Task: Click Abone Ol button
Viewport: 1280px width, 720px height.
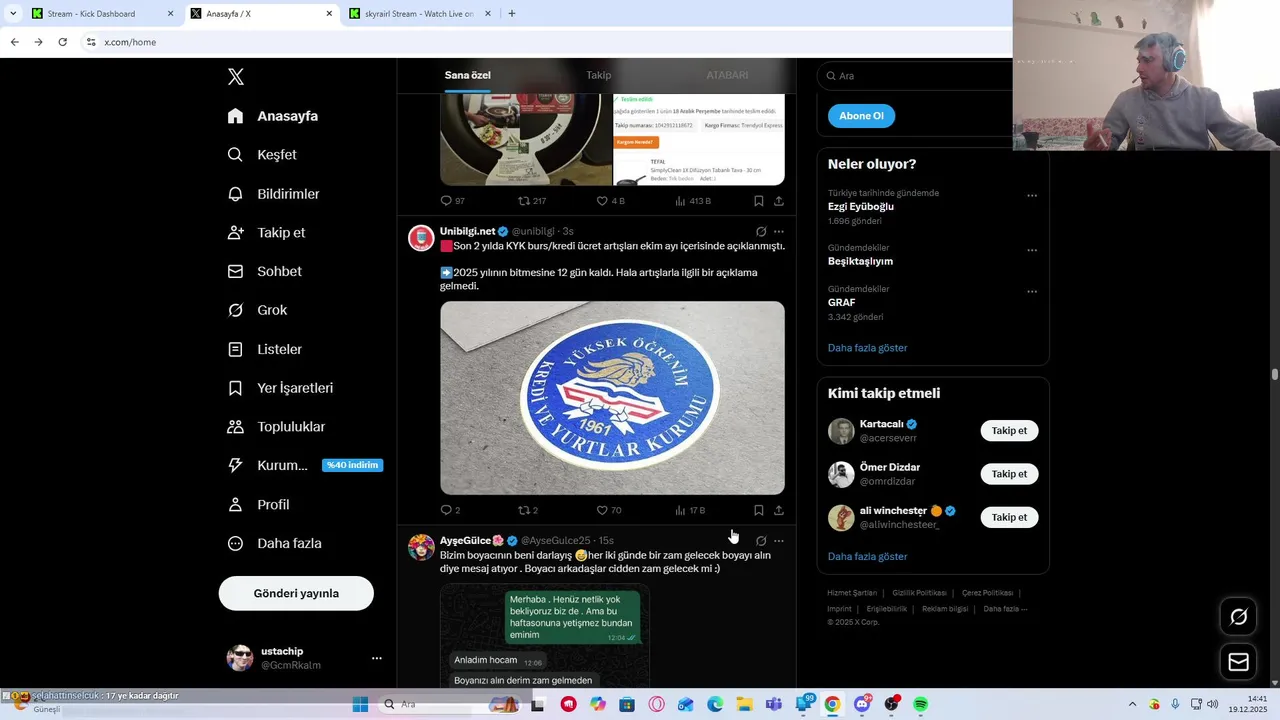Action: point(861,116)
